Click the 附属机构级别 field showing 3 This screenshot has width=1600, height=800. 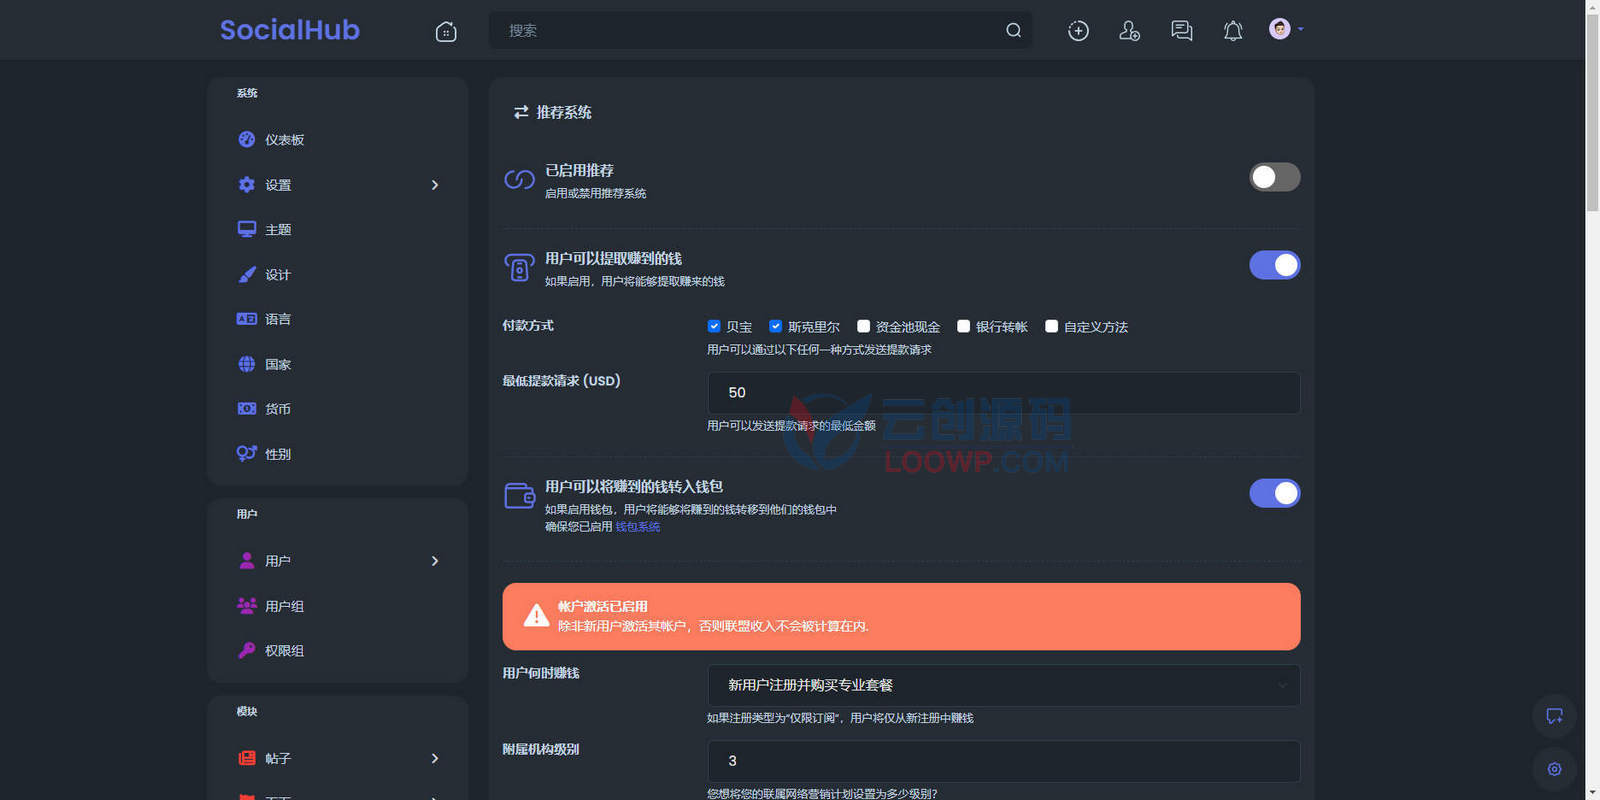(x=1004, y=761)
